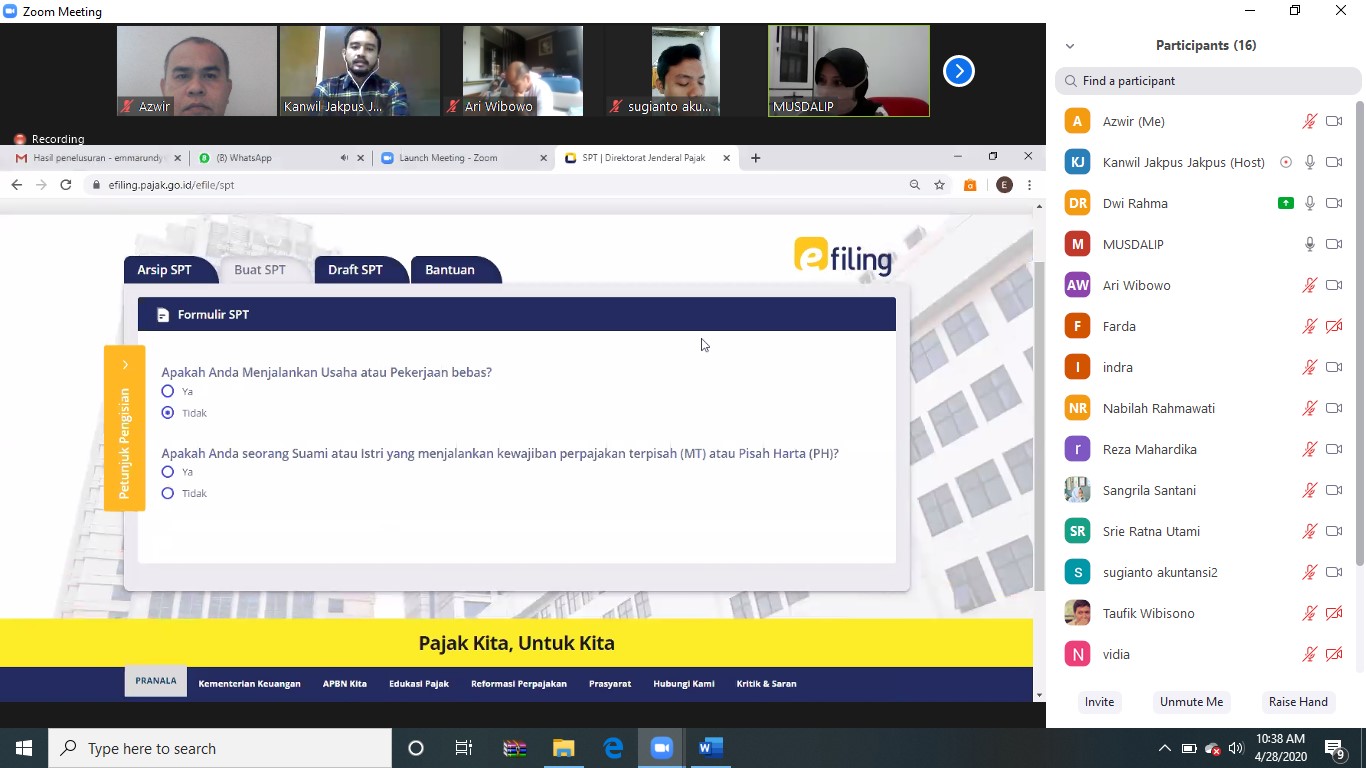The height and width of the screenshot is (768, 1366).
Task: Click Dwi Rahma's microphone icon
Action: point(1309,203)
